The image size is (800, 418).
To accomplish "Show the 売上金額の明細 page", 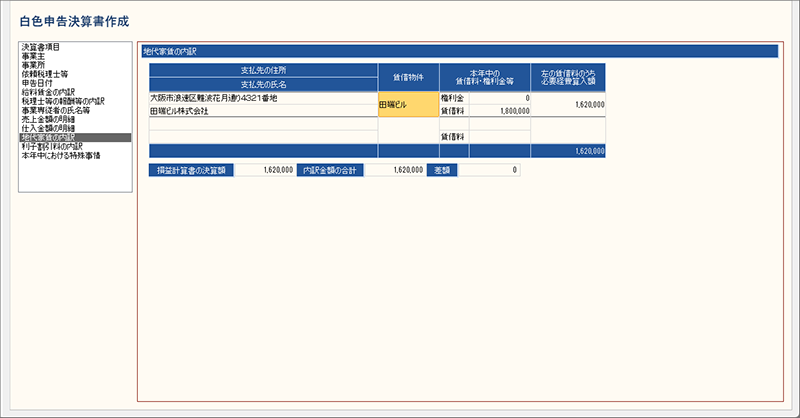I will pyautogui.click(x=48, y=119).
